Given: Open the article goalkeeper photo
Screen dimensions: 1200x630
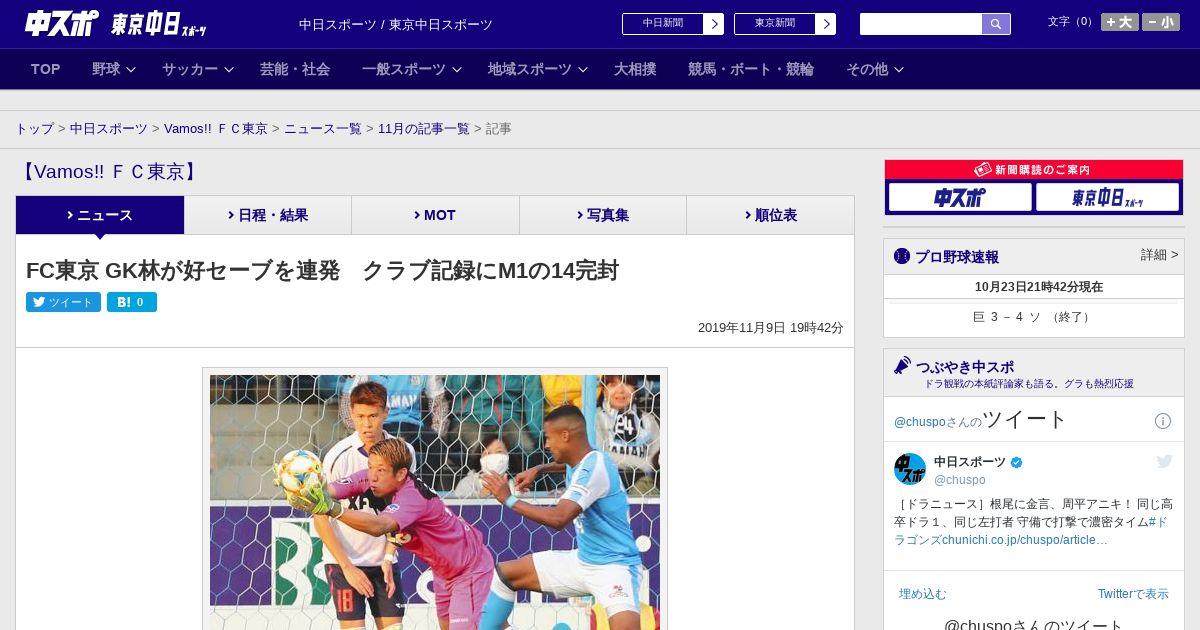Looking at the screenshot, I should pyautogui.click(x=435, y=502).
